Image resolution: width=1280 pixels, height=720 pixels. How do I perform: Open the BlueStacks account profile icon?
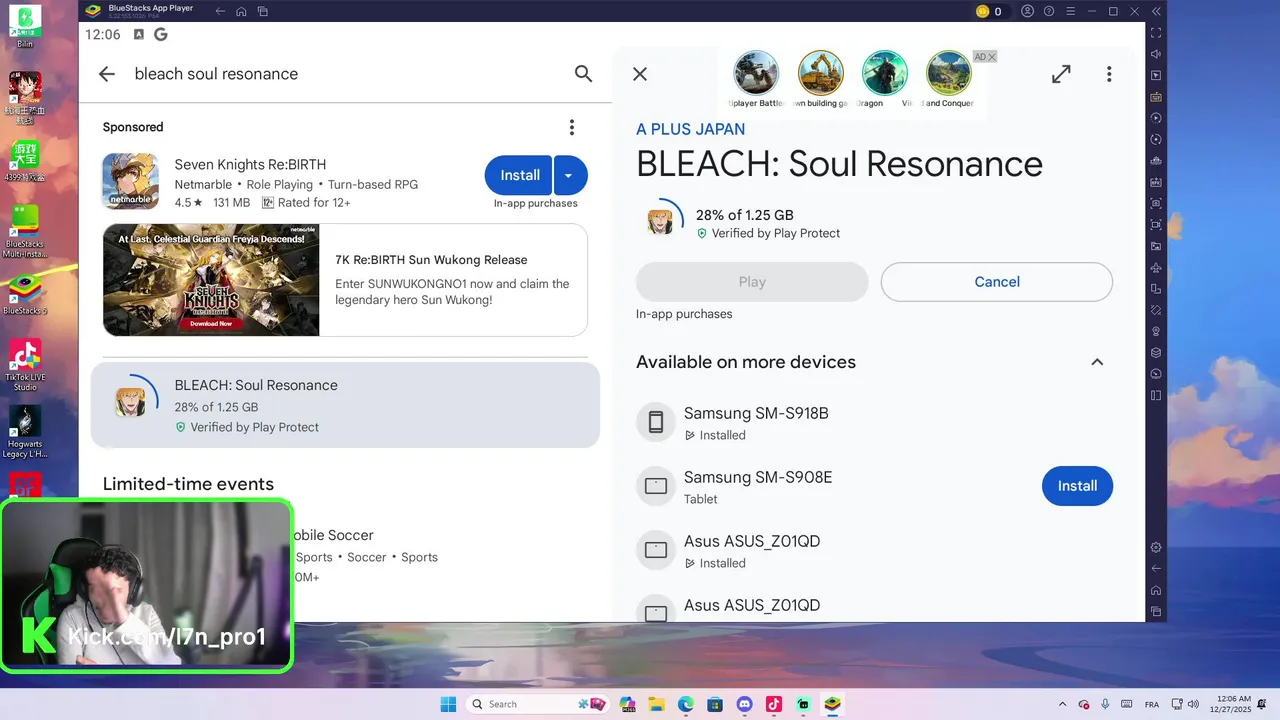[1028, 11]
